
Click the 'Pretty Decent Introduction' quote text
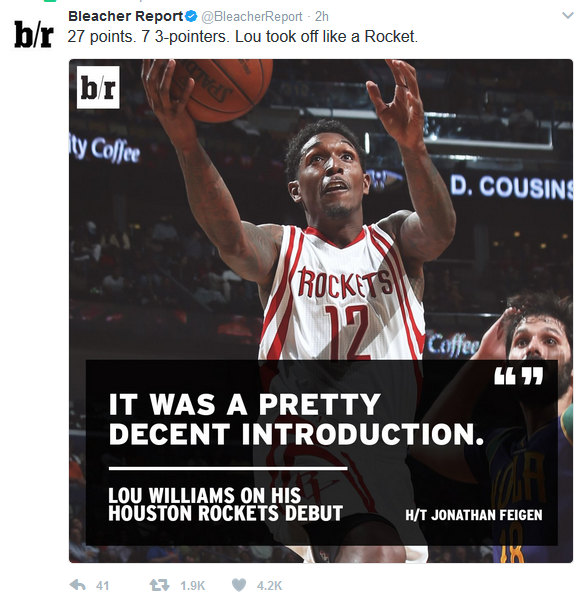pyautogui.click(x=296, y=419)
